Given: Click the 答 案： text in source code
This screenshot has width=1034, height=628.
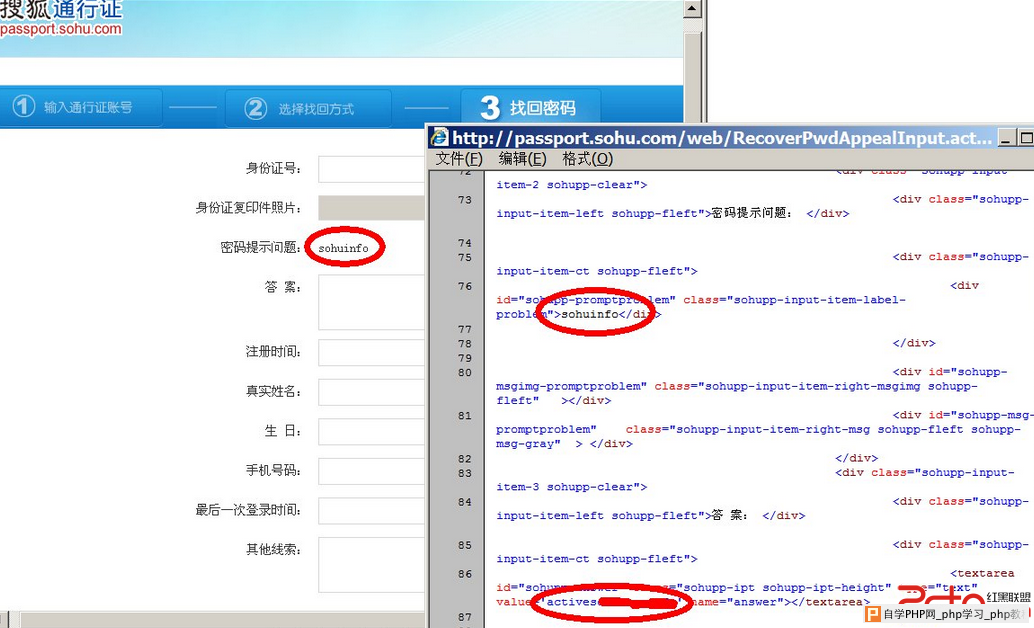Looking at the screenshot, I should pos(729,515).
